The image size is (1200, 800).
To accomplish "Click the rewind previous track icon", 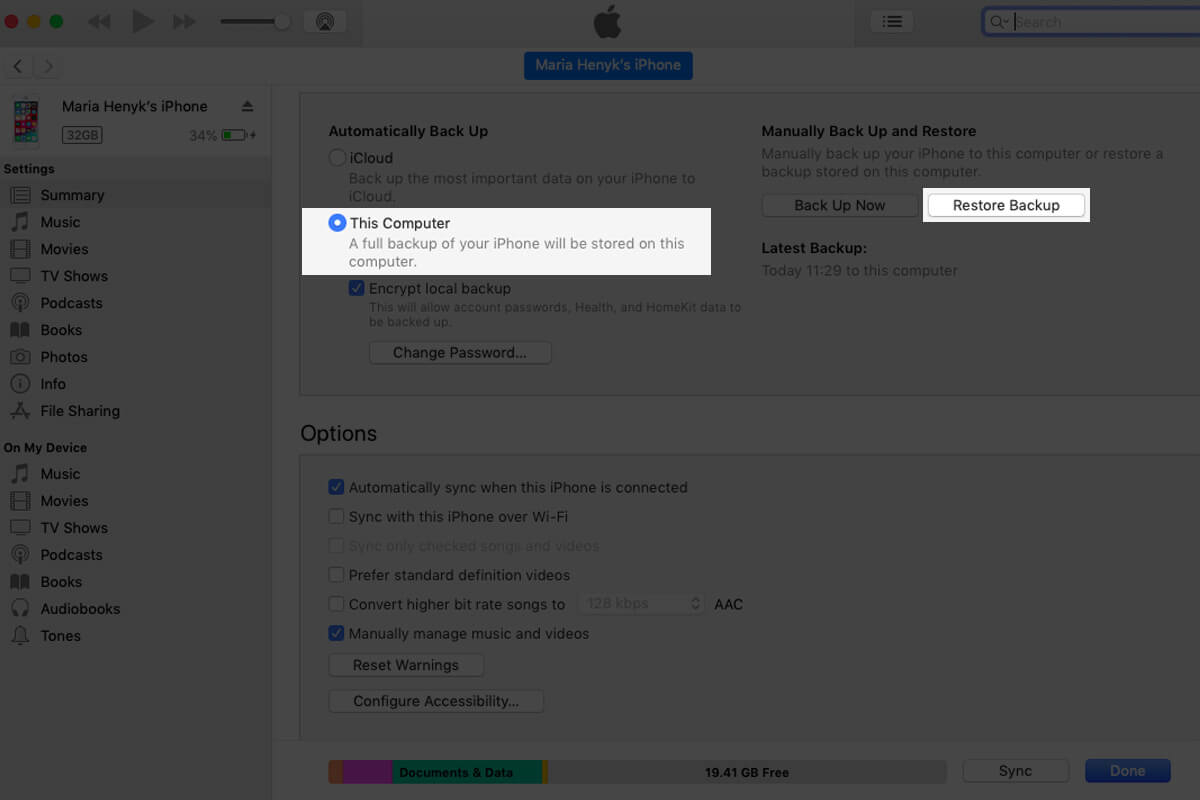I will pos(99,21).
